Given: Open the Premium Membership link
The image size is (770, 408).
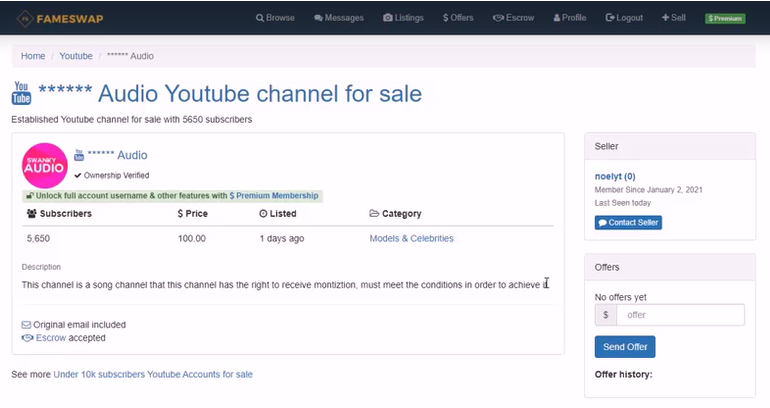Looking at the screenshot, I should click(x=274, y=195).
